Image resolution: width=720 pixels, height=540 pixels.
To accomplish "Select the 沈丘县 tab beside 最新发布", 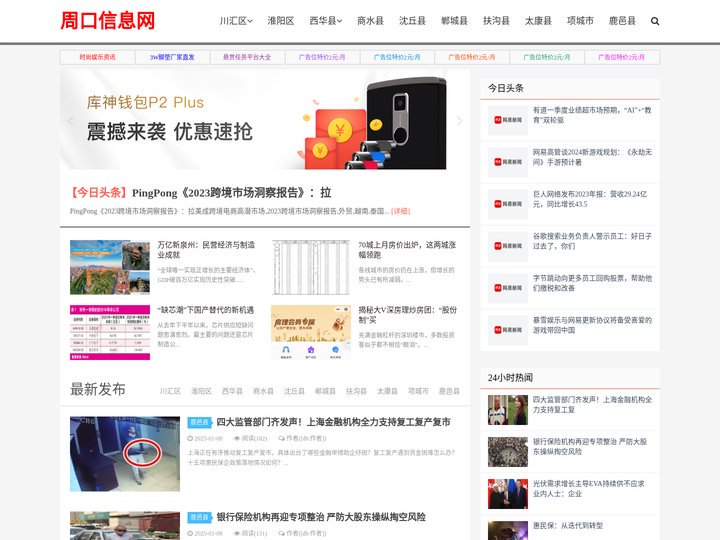I will [294, 391].
